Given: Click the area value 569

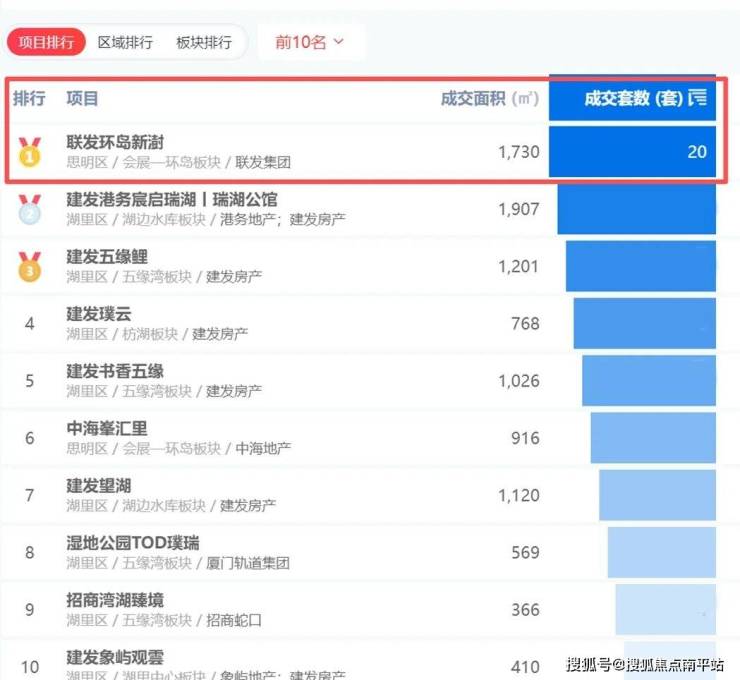Looking at the screenshot, I should [x=525, y=553].
